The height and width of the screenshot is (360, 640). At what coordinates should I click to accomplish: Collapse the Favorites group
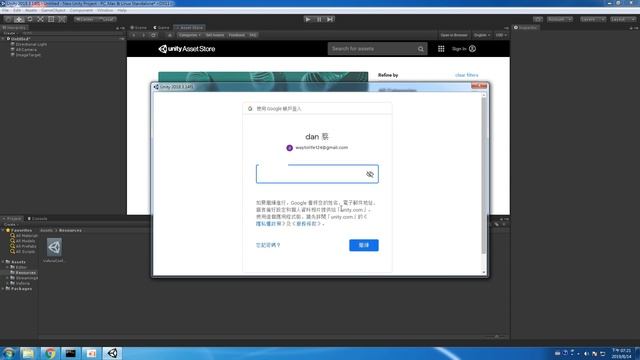(x=3, y=230)
